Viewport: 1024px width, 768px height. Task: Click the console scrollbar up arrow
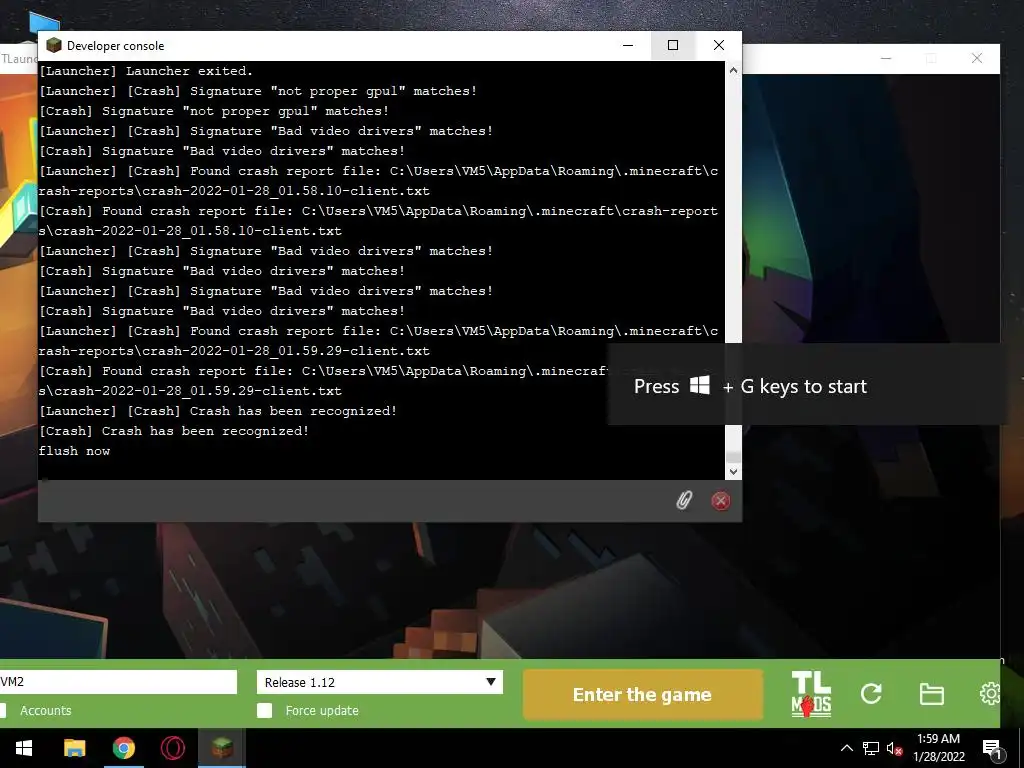[x=733, y=70]
